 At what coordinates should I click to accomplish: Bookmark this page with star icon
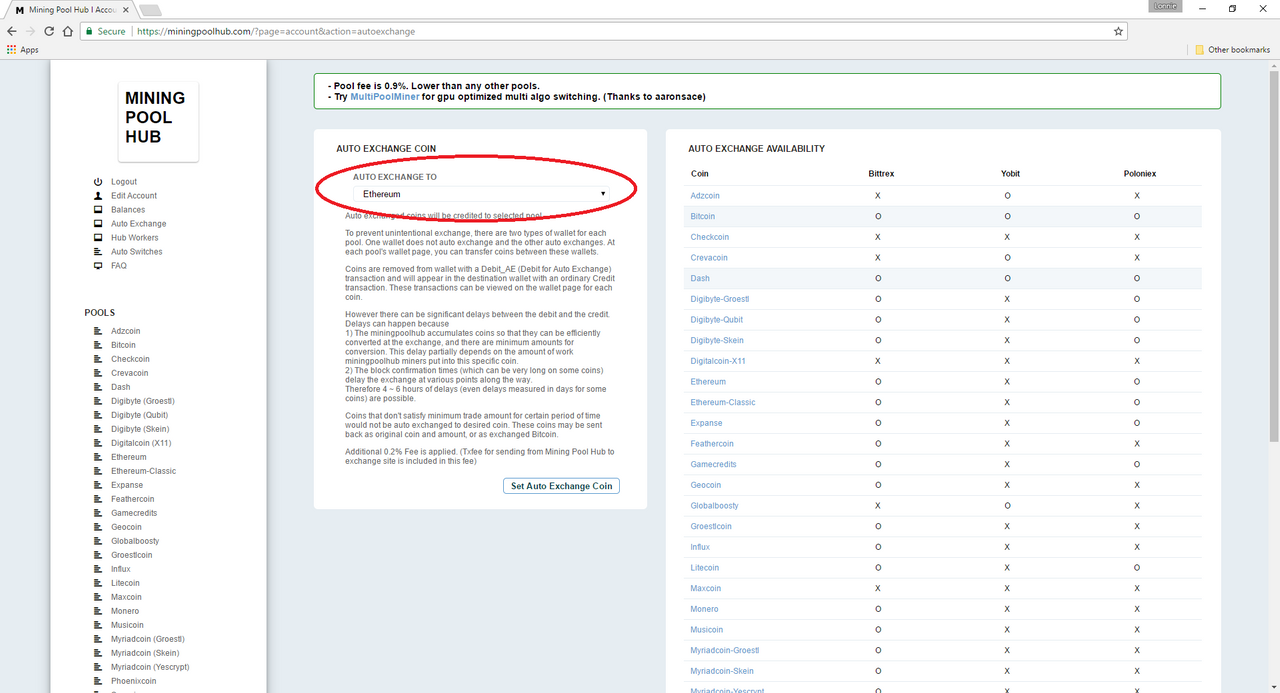[1118, 31]
